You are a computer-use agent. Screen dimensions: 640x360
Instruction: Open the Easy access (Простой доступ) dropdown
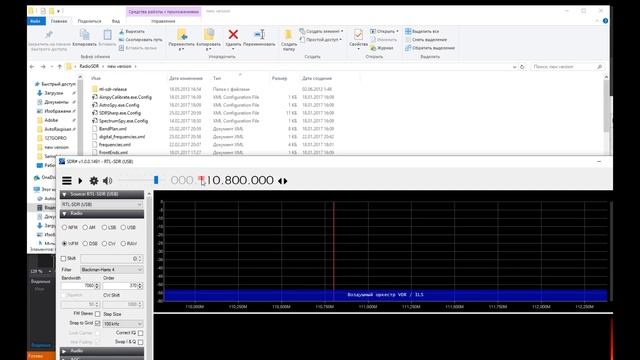pyautogui.click(x=321, y=40)
